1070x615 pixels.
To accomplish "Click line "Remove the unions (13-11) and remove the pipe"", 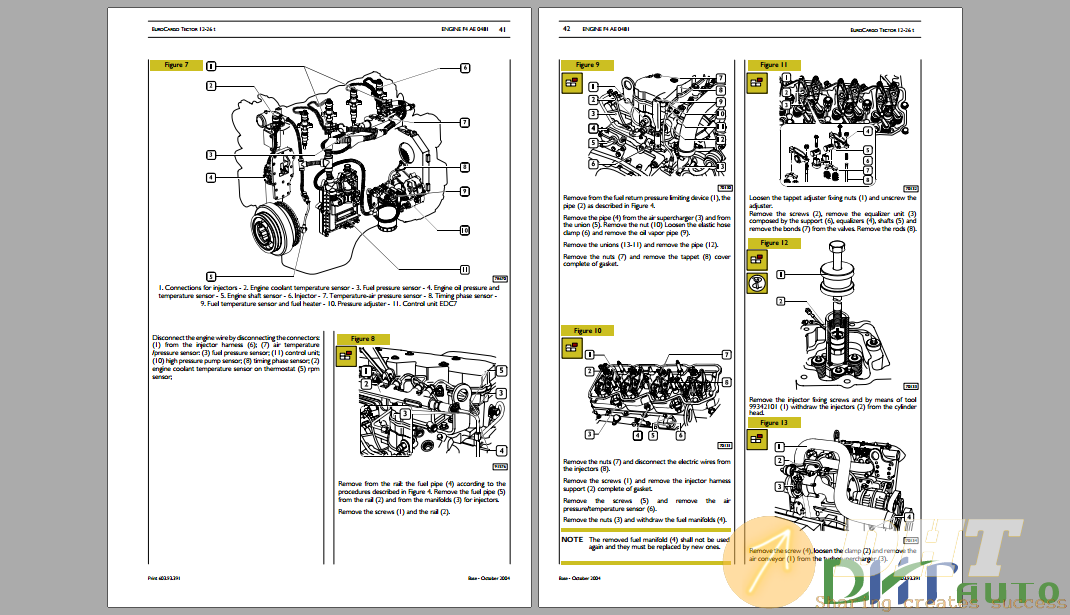I will [640, 244].
